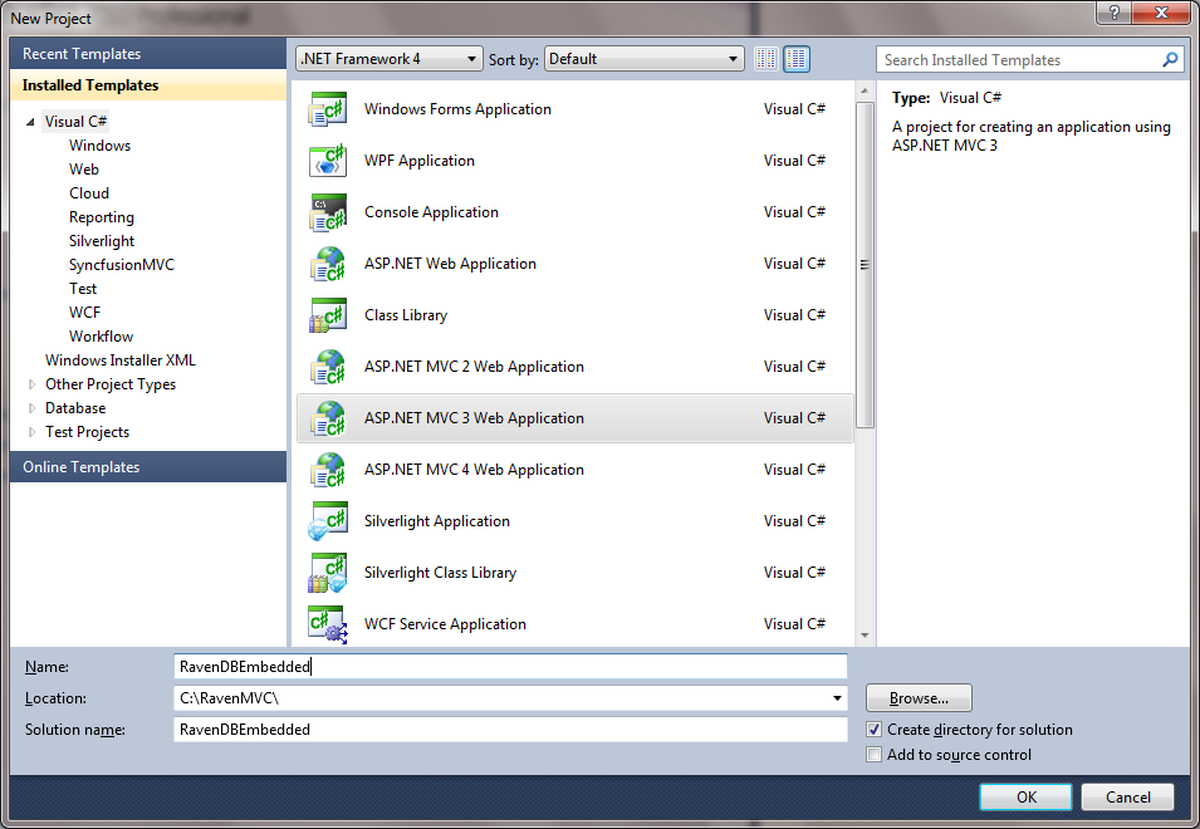Select Web under Visual C#

tap(84, 169)
